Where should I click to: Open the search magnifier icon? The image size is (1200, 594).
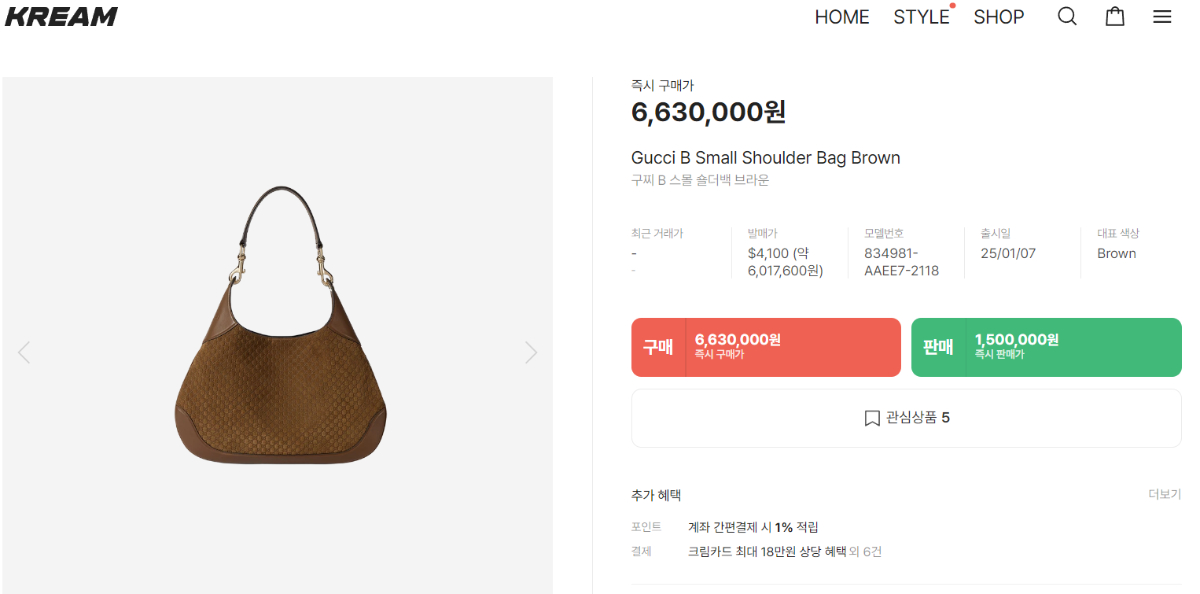(x=1067, y=17)
